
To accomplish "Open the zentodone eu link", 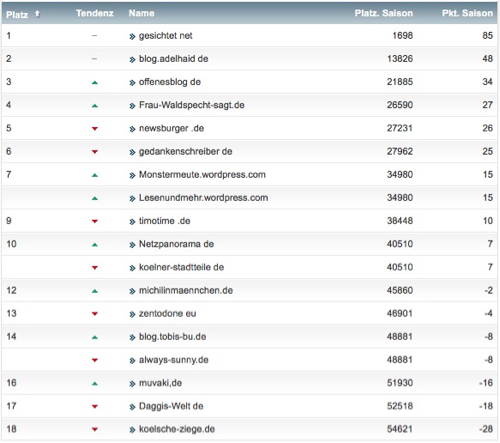I will point(167,314).
